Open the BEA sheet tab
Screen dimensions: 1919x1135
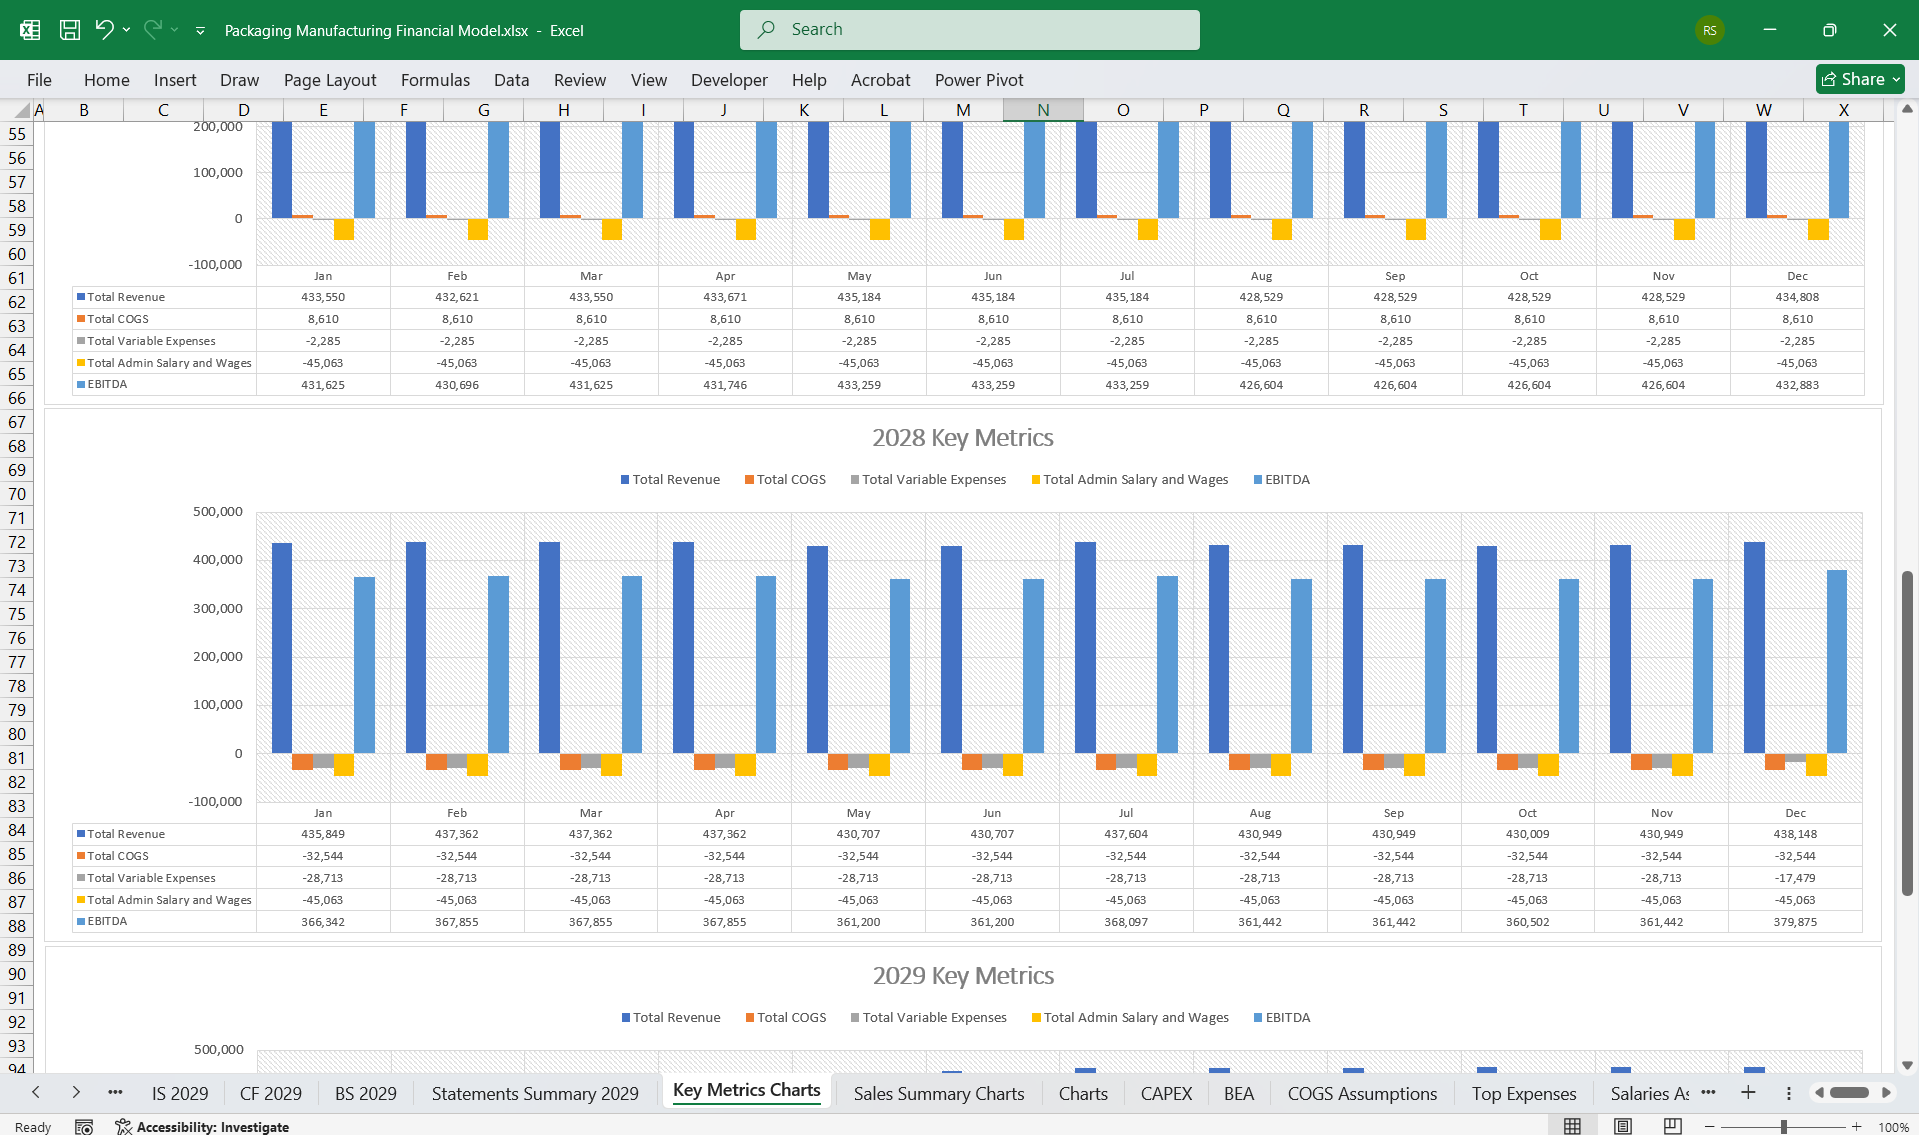[x=1239, y=1094]
